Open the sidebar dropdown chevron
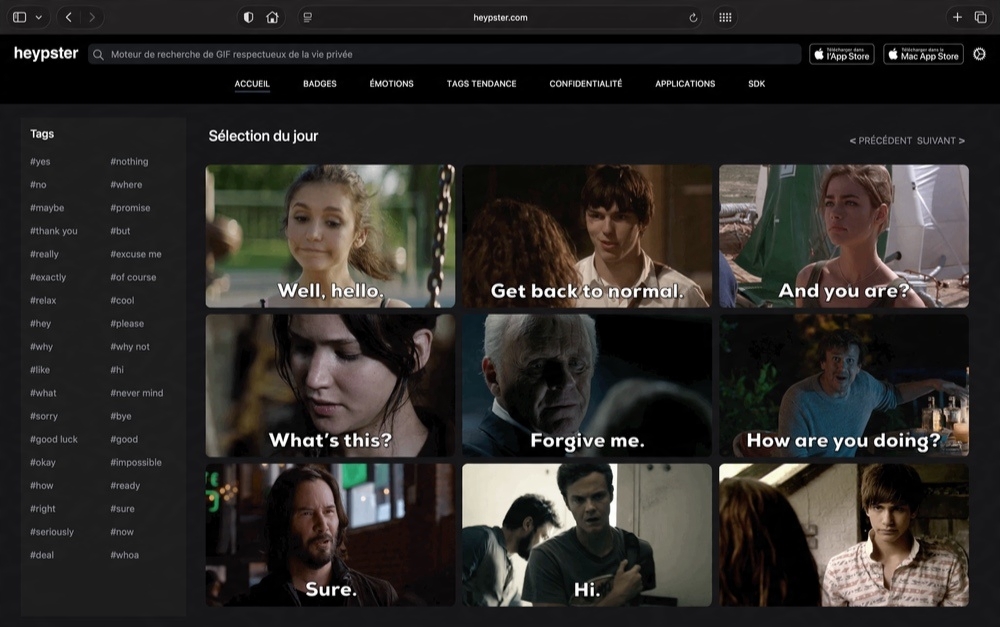1000x627 pixels. point(39,17)
